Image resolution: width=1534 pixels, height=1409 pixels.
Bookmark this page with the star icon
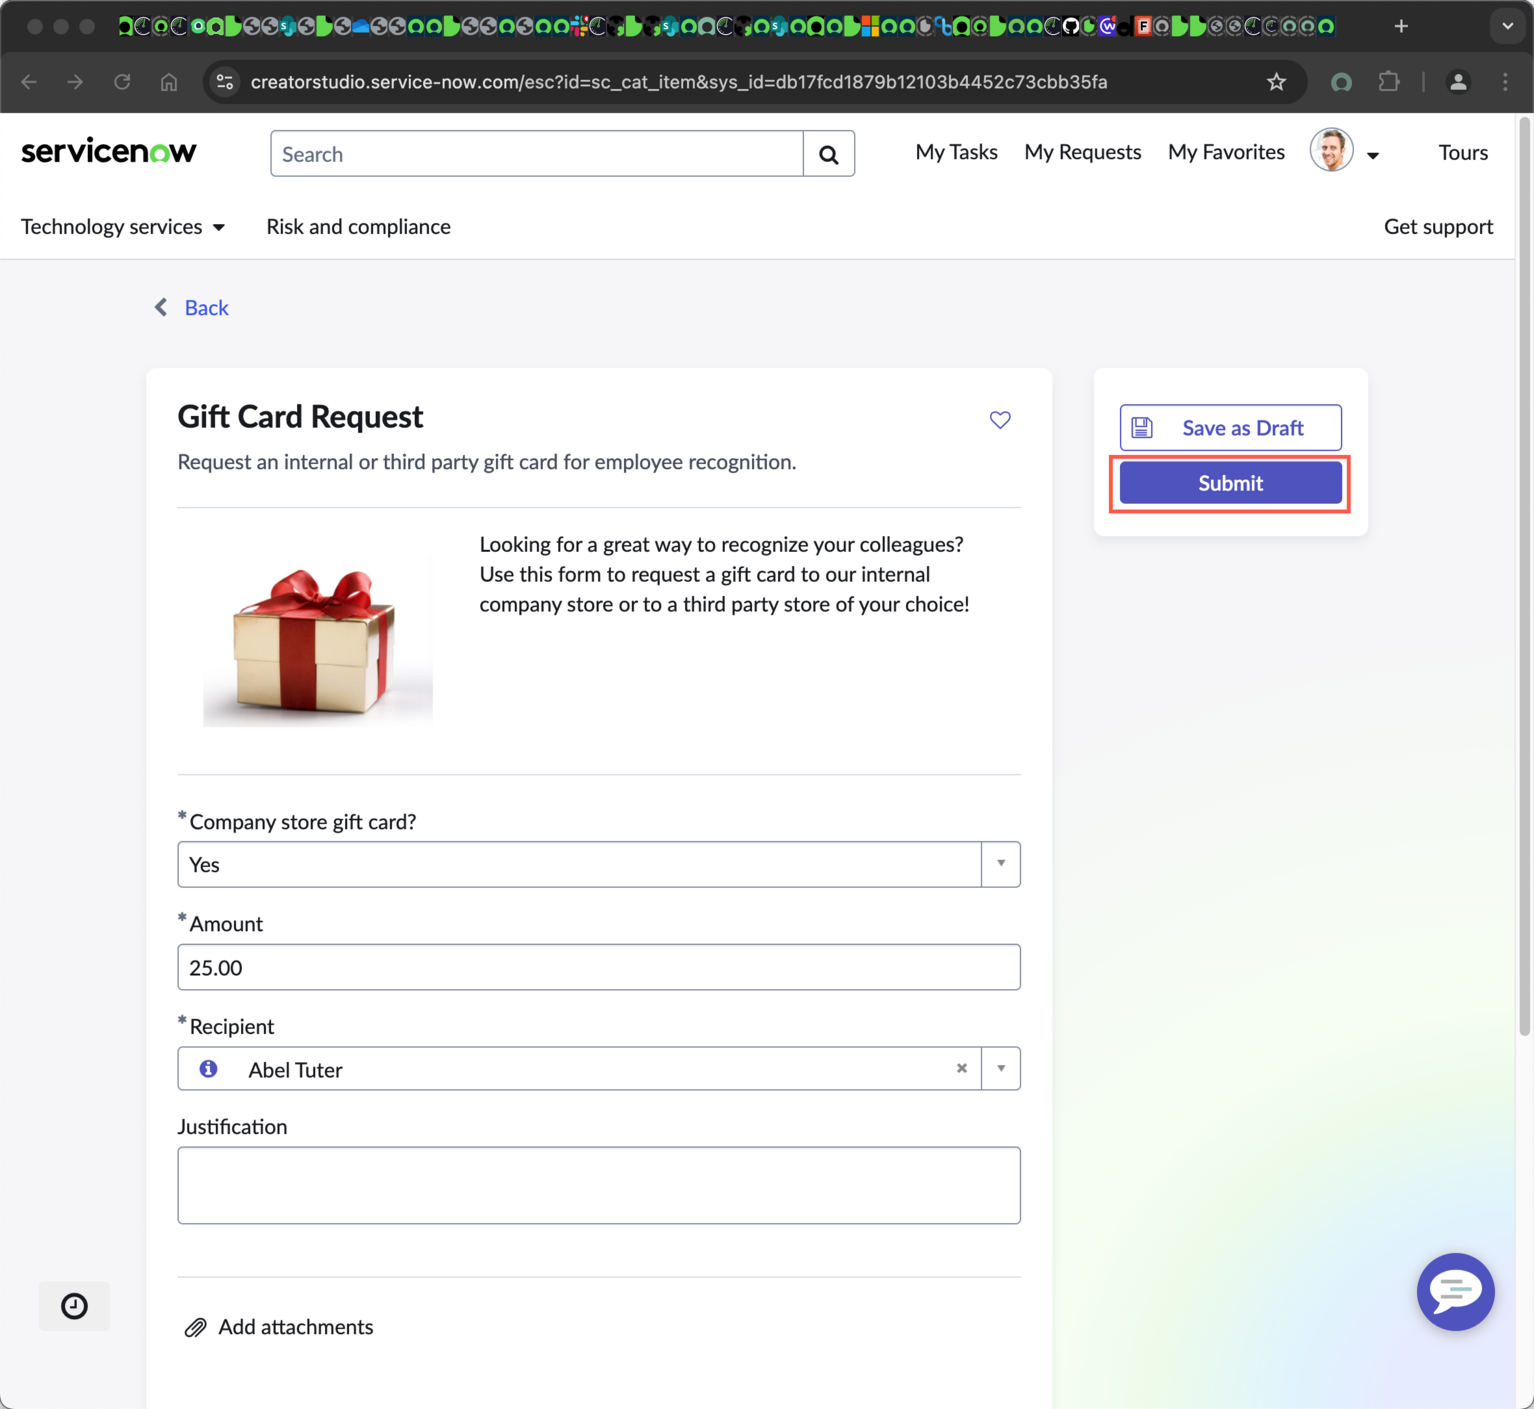(1276, 82)
